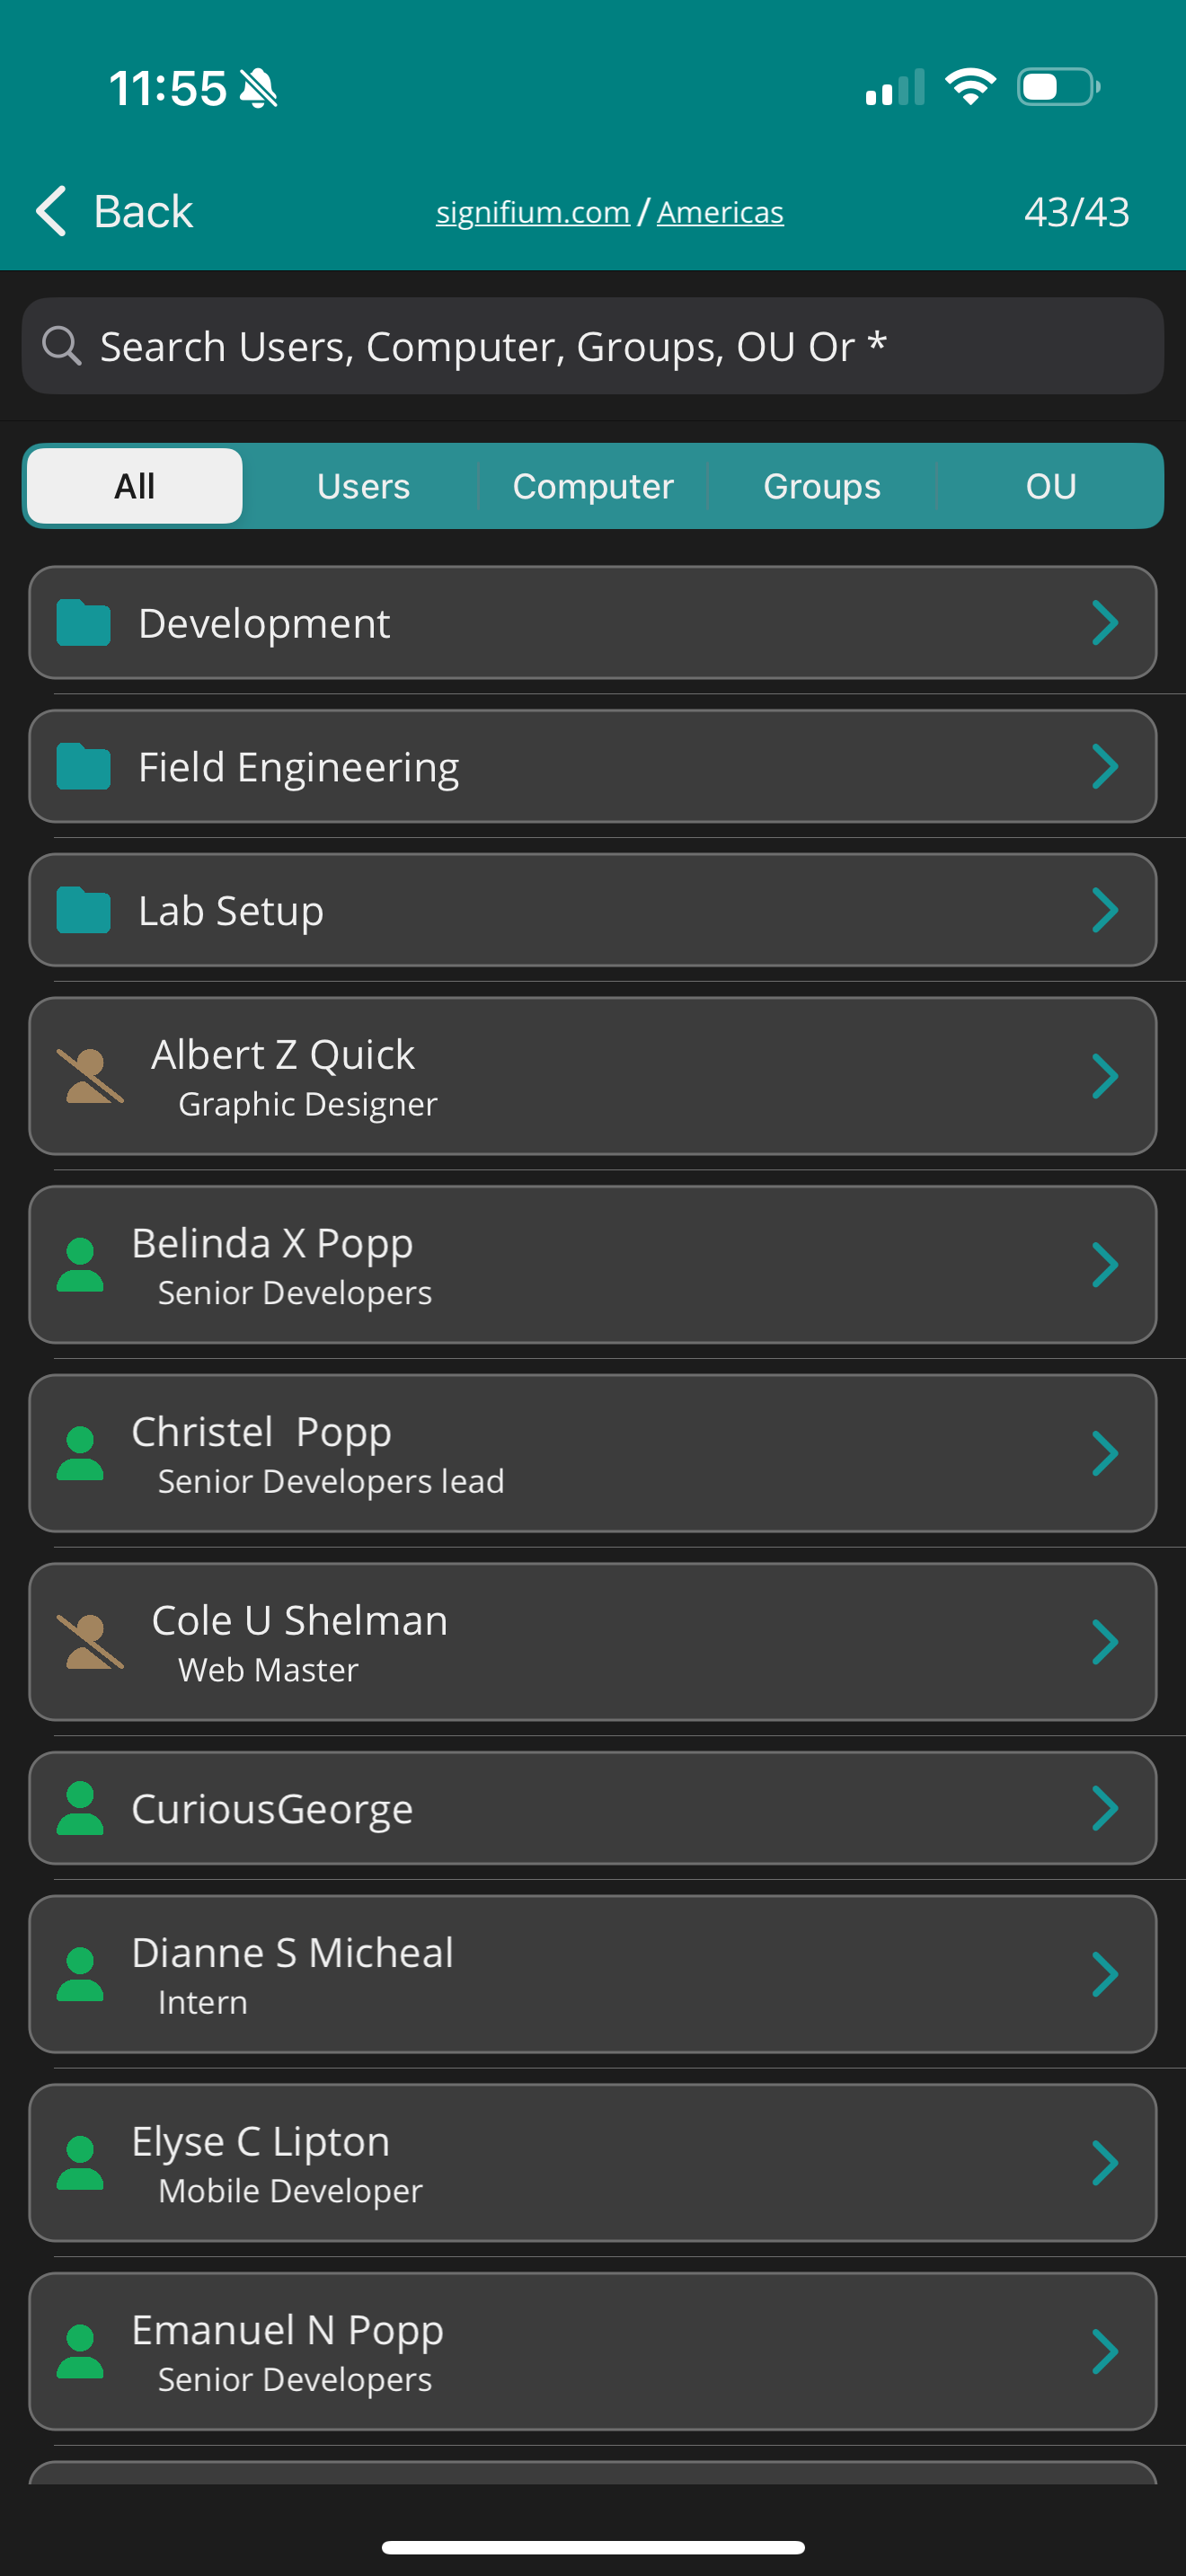
Task: Open Dianne S Micheal's details chevron
Action: click(1104, 1975)
